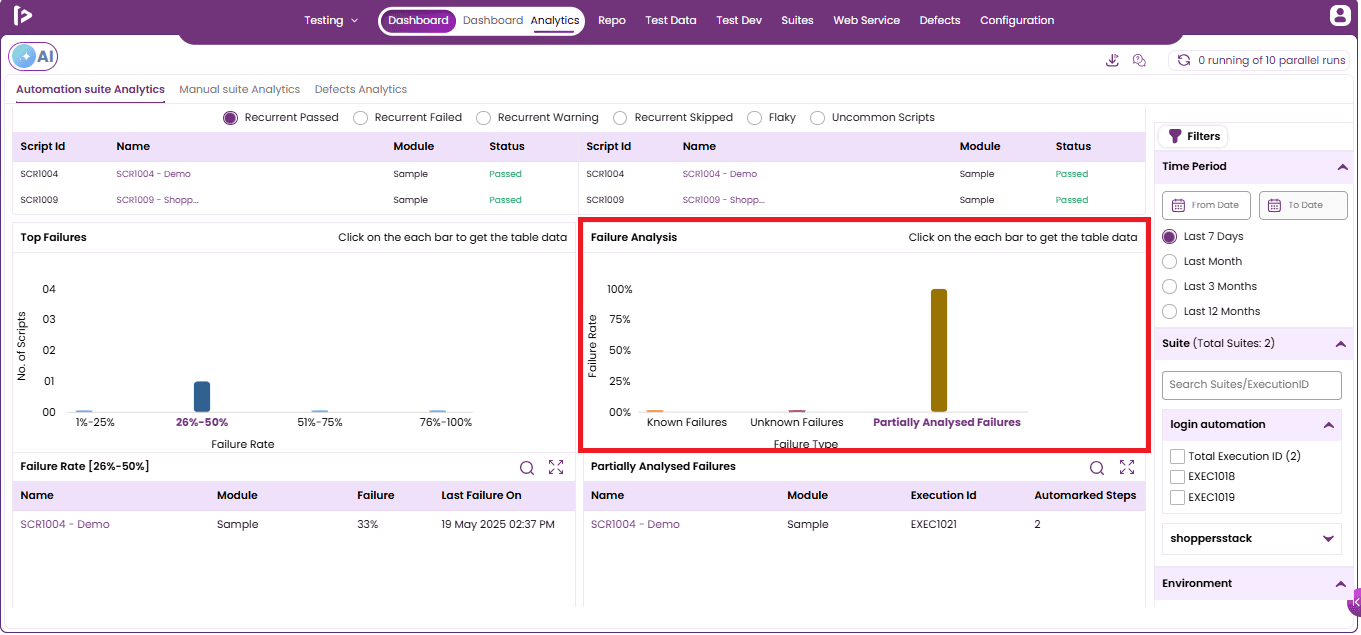This screenshot has height=635, width=1361.
Task: Click search icon in Partially Analysed Failures panel
Action: pos(1097,467)
